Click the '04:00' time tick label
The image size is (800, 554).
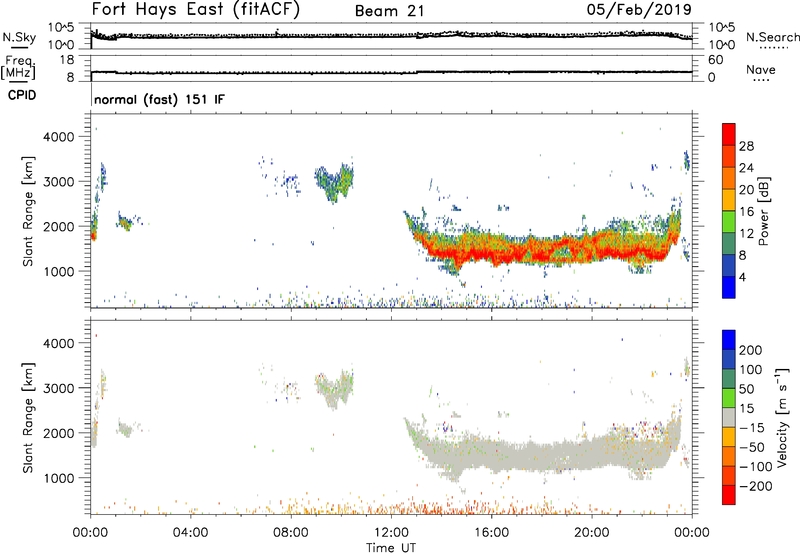[190, 533]
